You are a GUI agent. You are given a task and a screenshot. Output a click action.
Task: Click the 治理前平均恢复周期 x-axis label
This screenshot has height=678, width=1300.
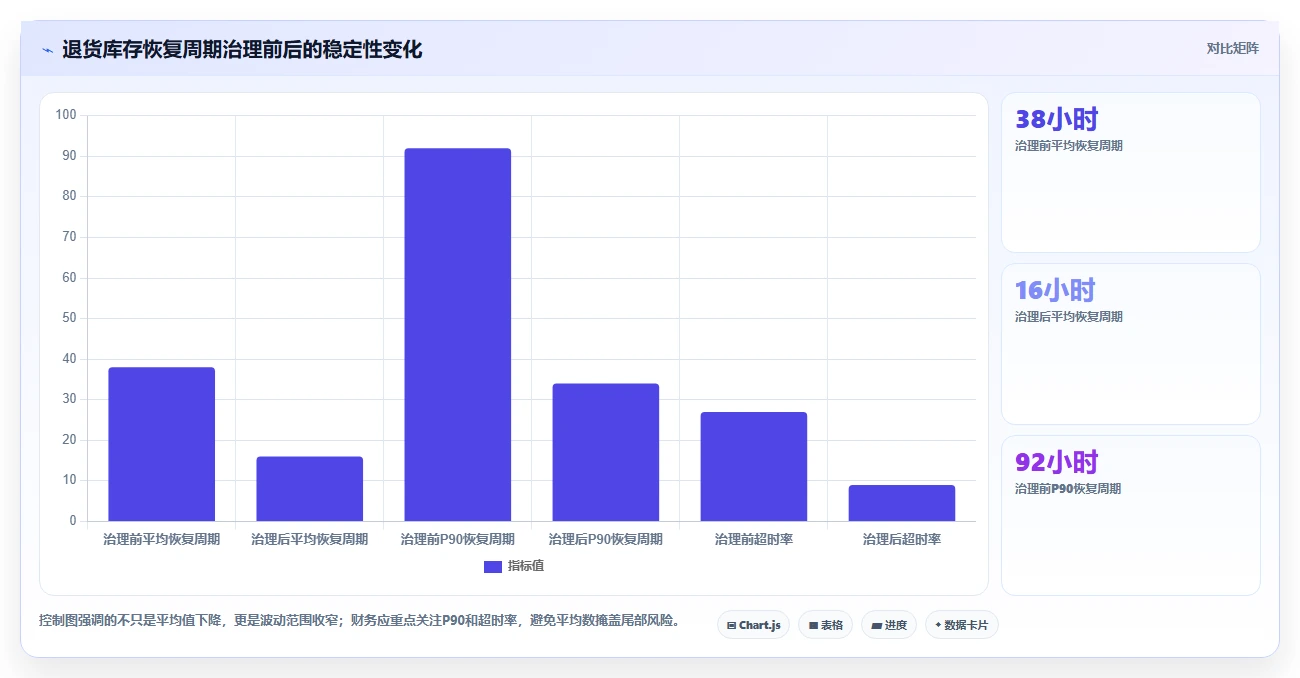[x=161, y=539]
